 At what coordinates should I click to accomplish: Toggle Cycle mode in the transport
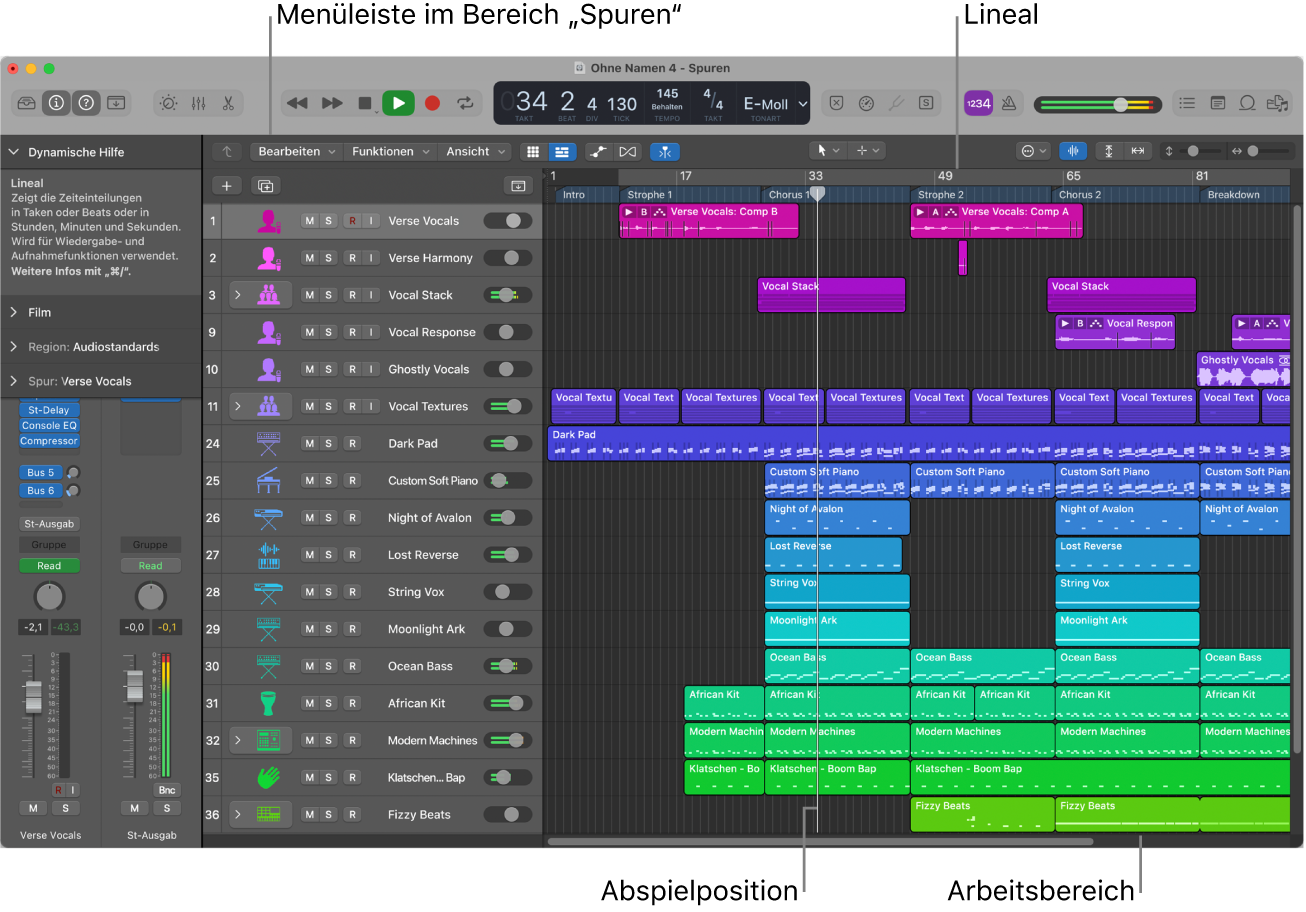click(465, 103)
